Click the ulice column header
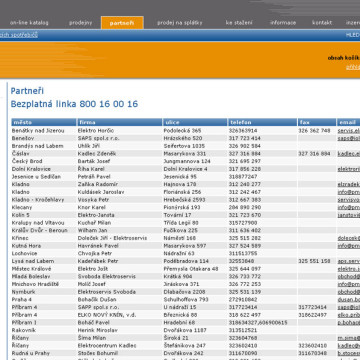Viewport: 360px width, 360px height. click(x=195, y=122)
